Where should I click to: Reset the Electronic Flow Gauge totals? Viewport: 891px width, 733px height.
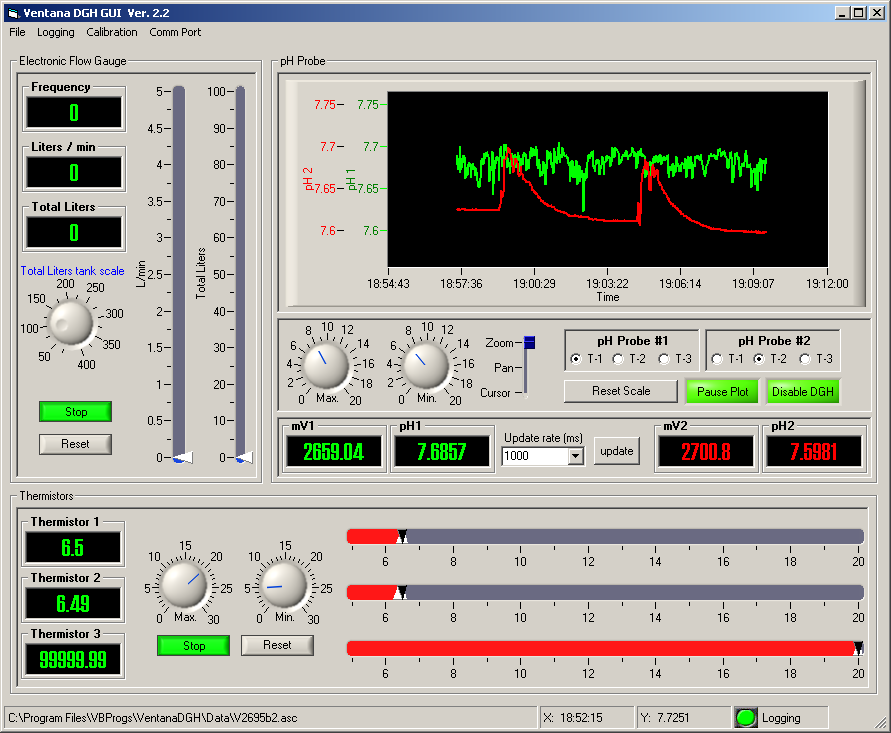pyautogui.click(x=76, y=444)
